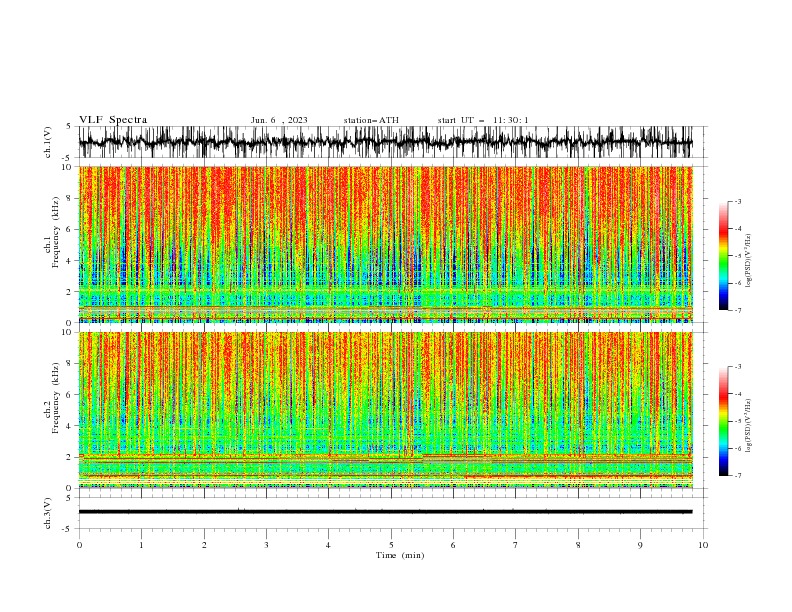Image resolution: width=792 pixels, height=612 pixels.
Task: Click the "ch.3(V)" axis label
Action: pyautogui.click(x=48, y=513)
